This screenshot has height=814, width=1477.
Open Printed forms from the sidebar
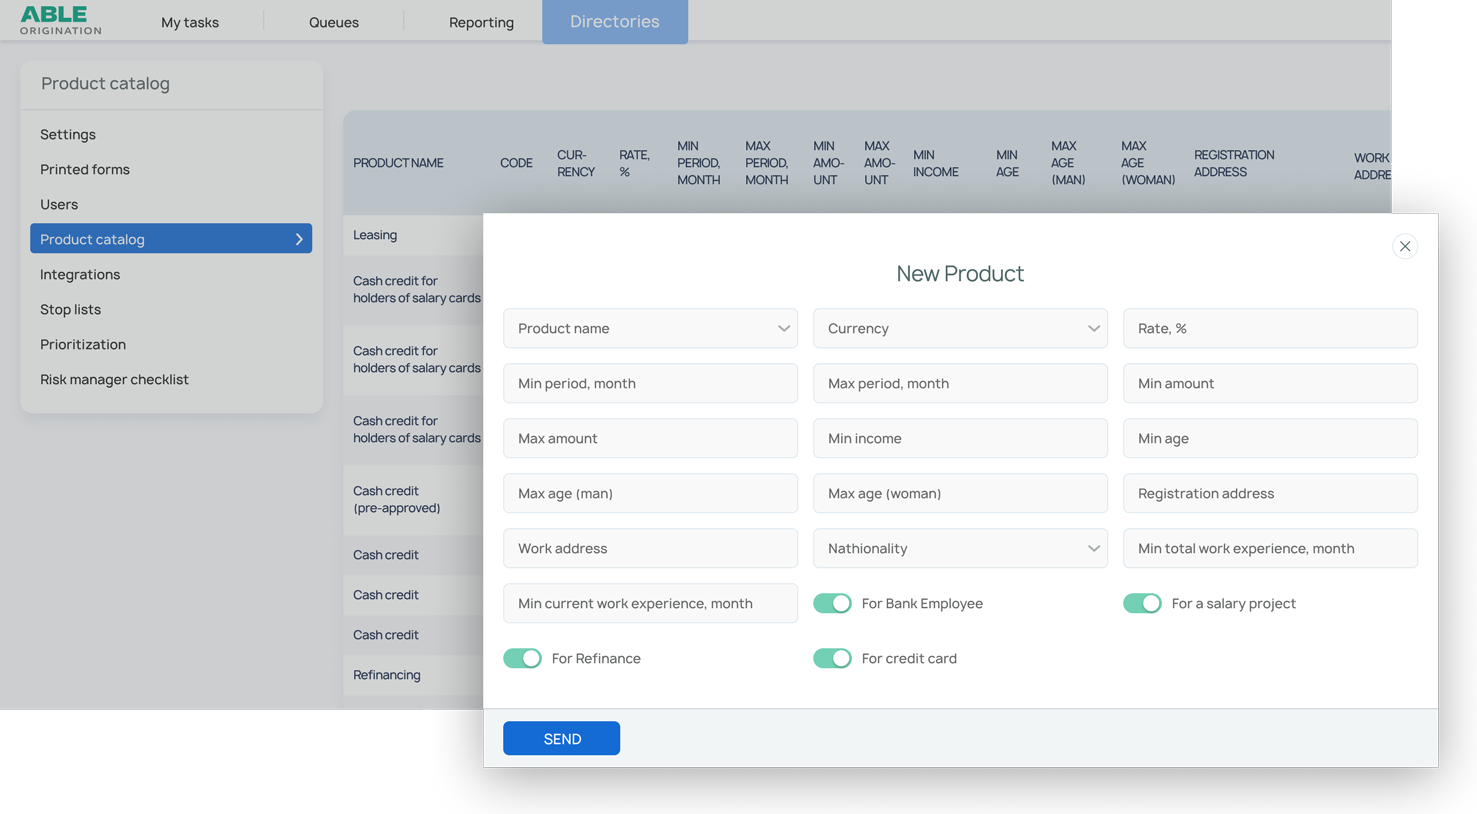click(x=85, y=169)
